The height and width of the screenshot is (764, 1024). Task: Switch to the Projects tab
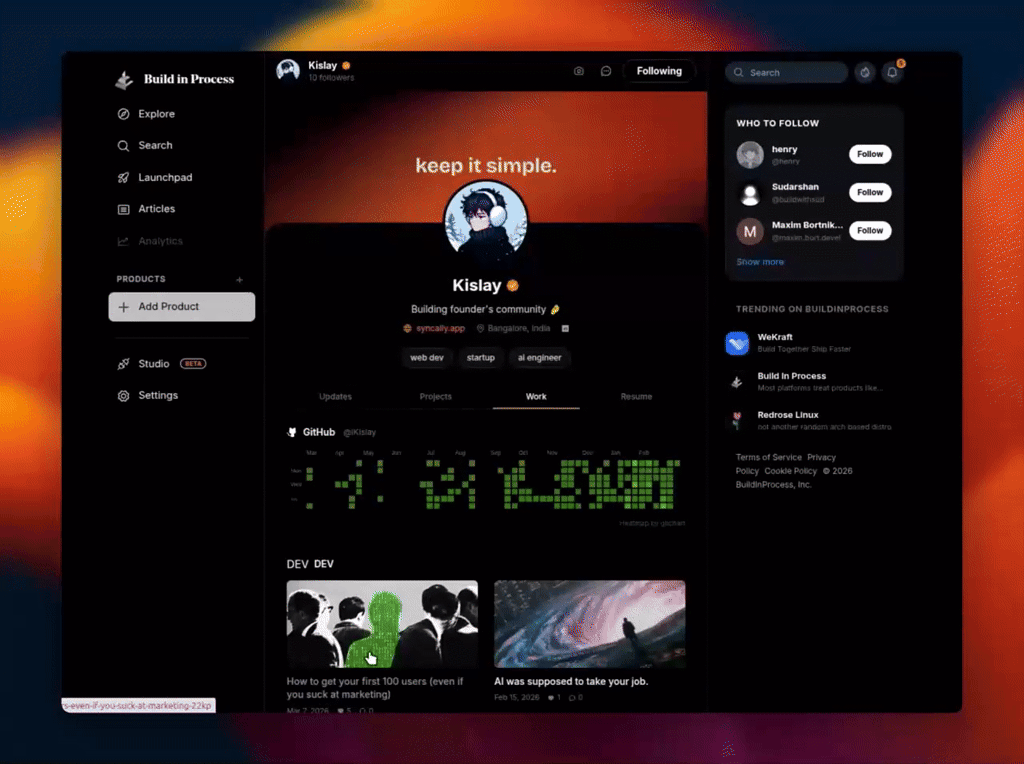tap(436, 396)
